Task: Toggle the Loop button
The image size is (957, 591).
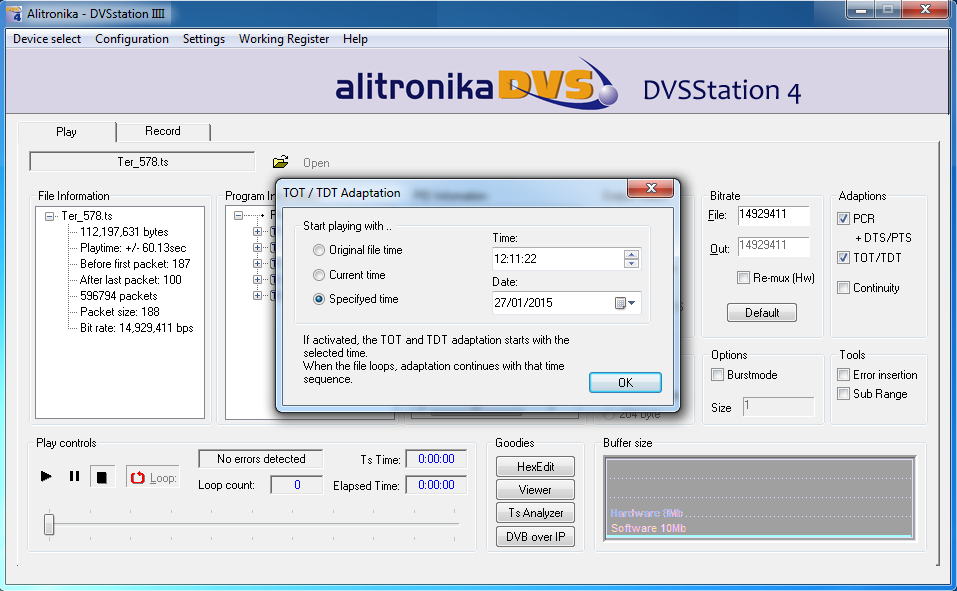Action: tap(153, 478)
